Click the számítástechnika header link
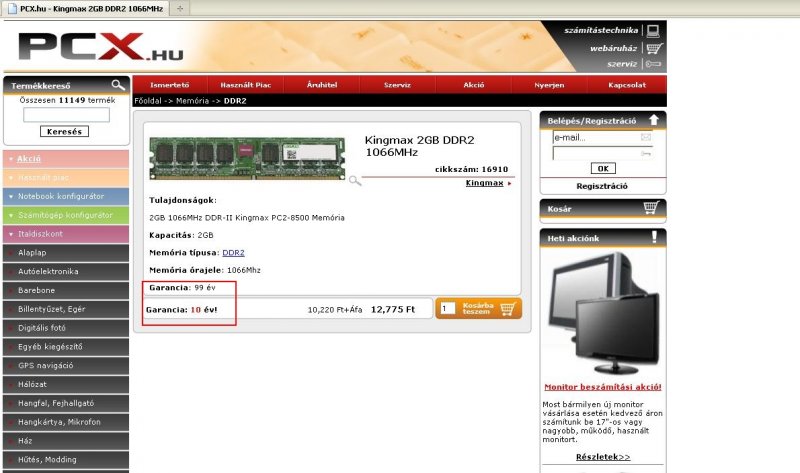The height and width of the screenshot is (473, 800). click(601, 31)
